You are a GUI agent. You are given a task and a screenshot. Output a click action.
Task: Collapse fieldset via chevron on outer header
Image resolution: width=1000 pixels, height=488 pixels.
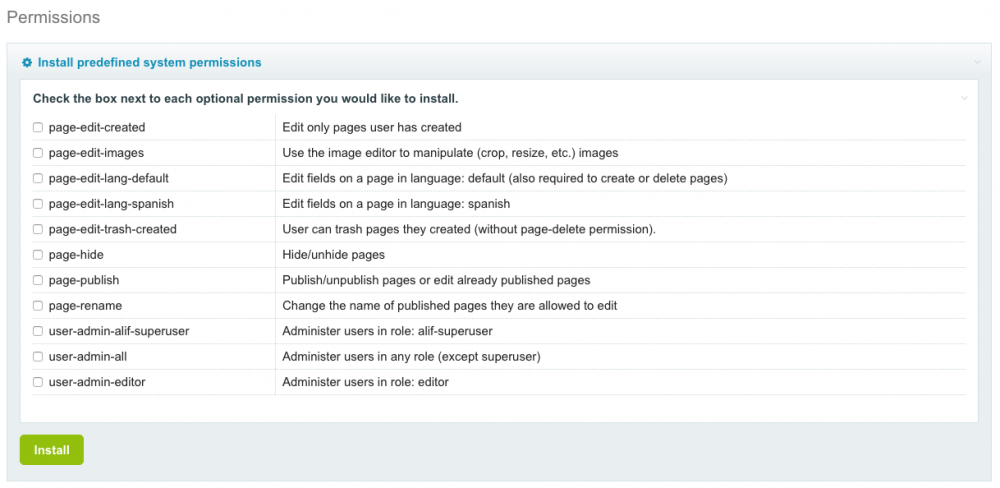click(976, 63)
